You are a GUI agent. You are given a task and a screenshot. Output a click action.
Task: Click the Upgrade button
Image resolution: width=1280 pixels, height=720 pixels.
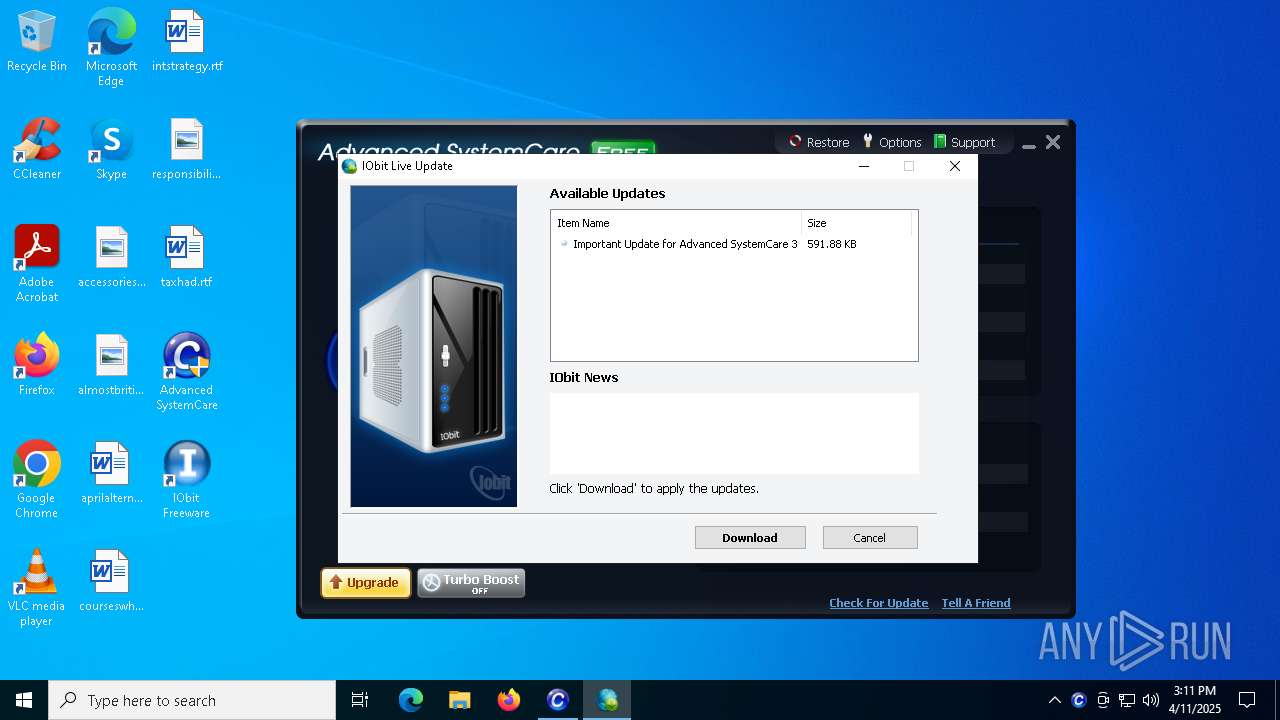(366, 583)
